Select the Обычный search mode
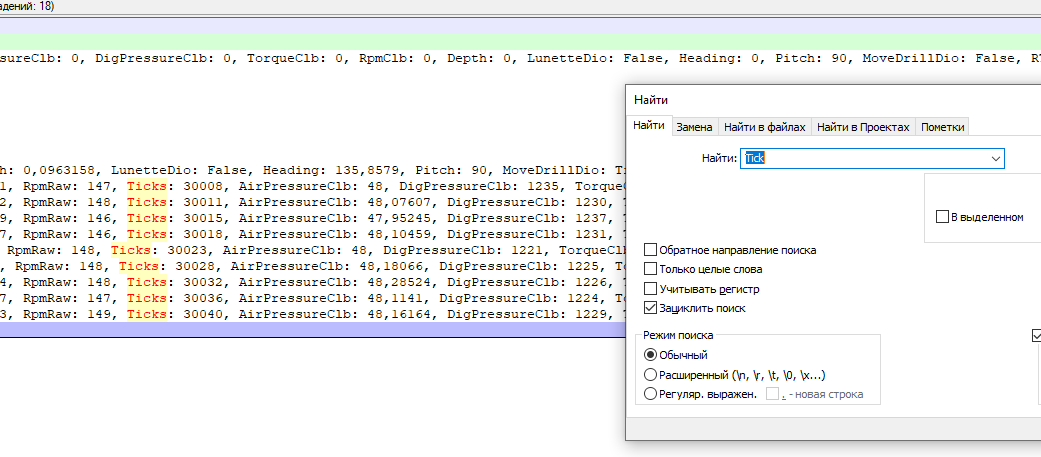Screen dimensions: 1041x457 (651, 355)
